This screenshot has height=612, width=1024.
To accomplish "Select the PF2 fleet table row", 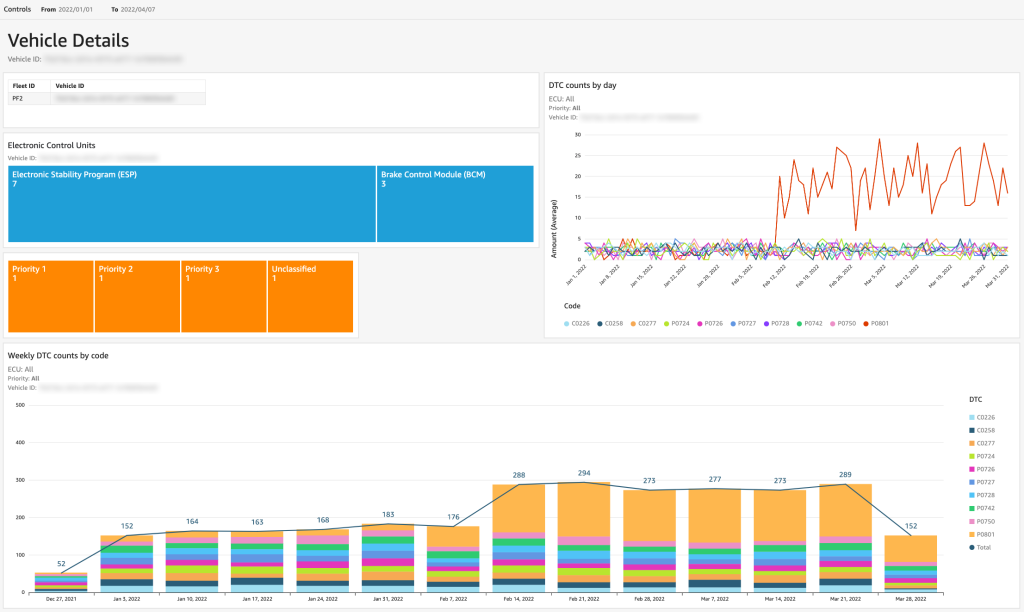I will tap(106, 99).
